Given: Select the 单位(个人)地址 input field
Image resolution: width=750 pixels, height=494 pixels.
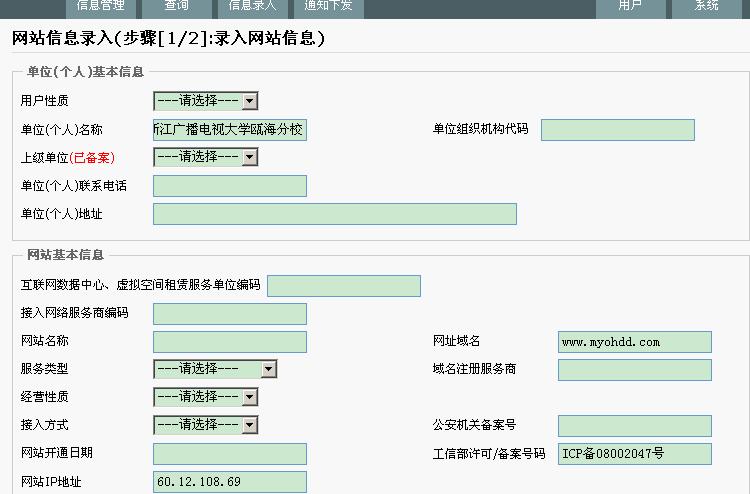Looking at the screenshot, I should click(x=334, y=214).
